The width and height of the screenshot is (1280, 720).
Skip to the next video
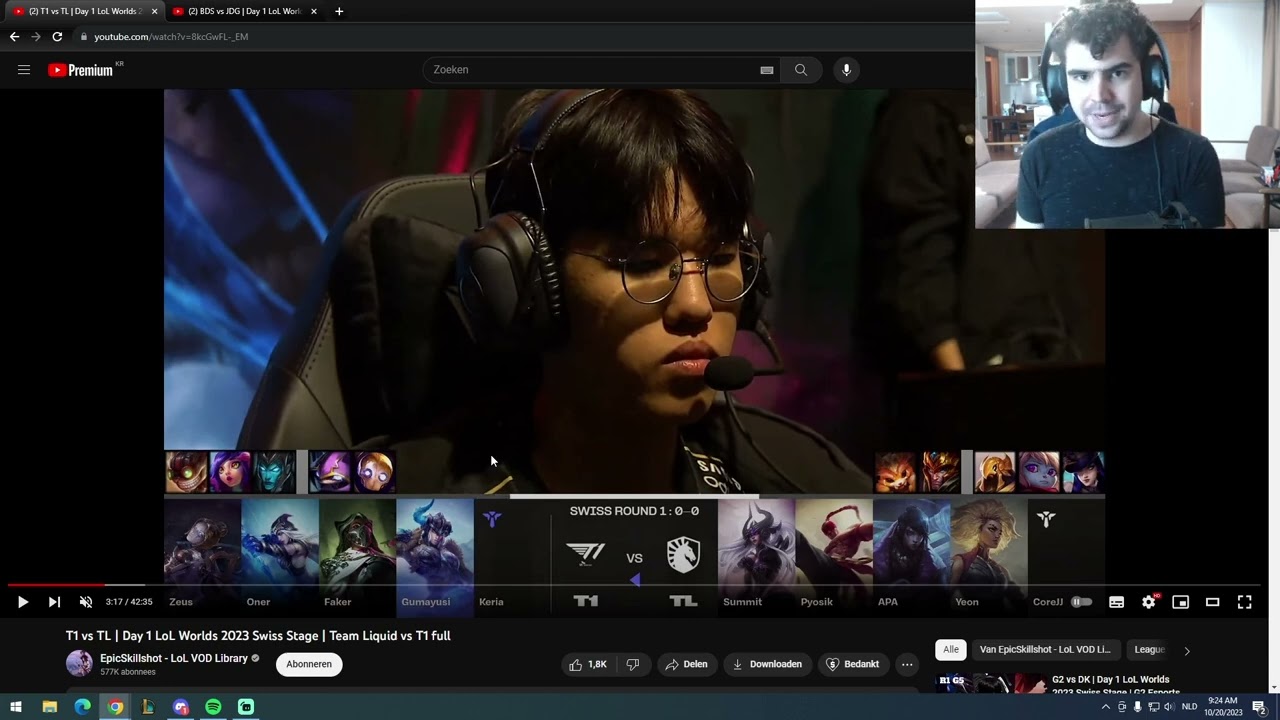(x=54, y=602)
